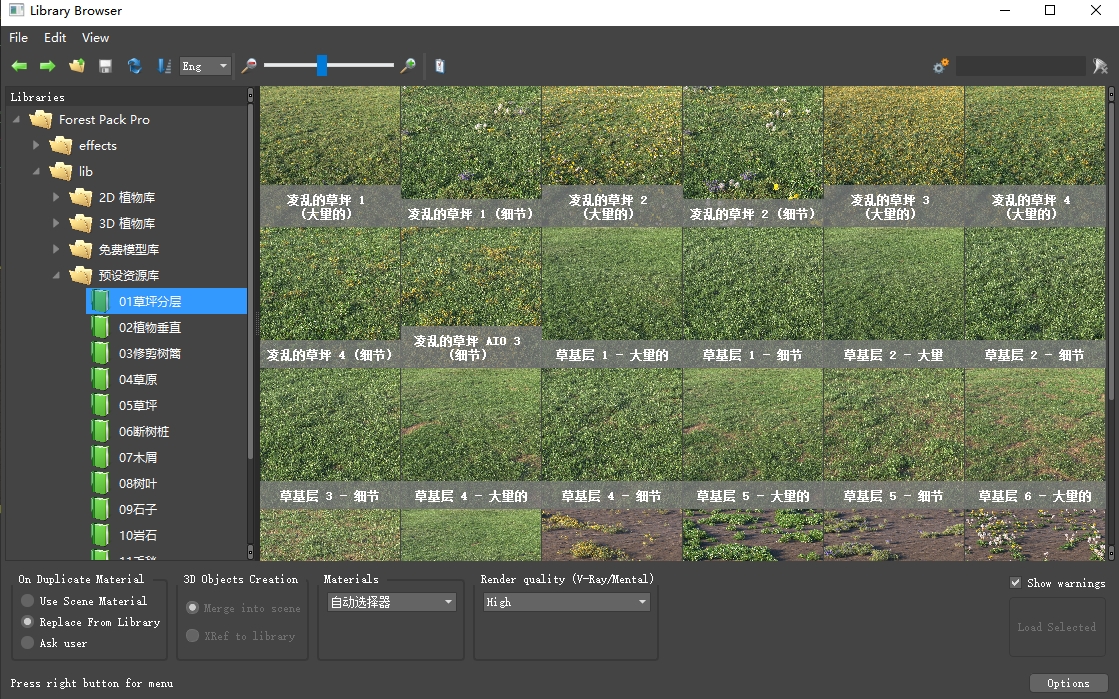1119x699 pixels.
Task: Click the green forward arrow icon
Action: click(x=47, y=66)
